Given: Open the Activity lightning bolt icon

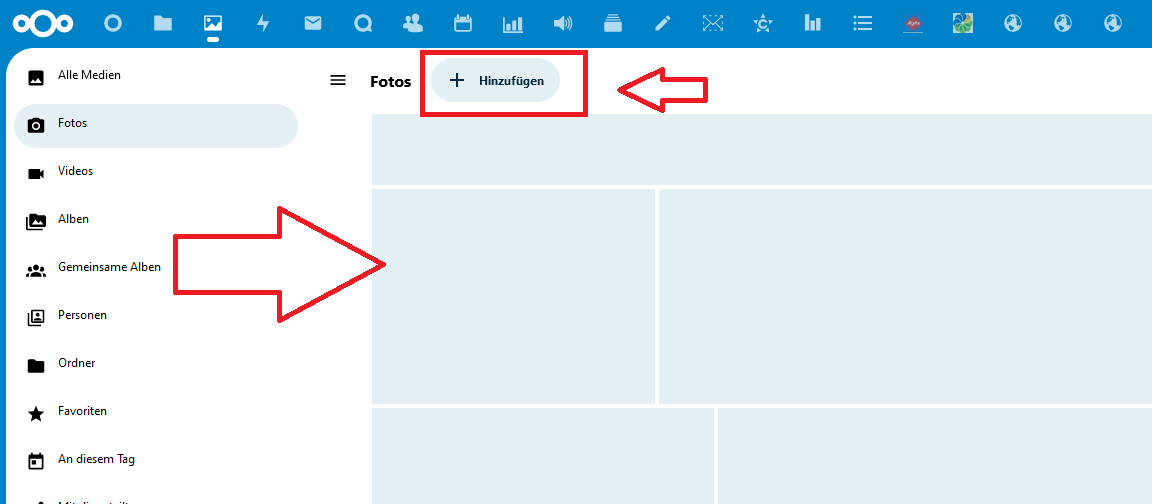Looking at the screenshot, I should click(263, 24).
